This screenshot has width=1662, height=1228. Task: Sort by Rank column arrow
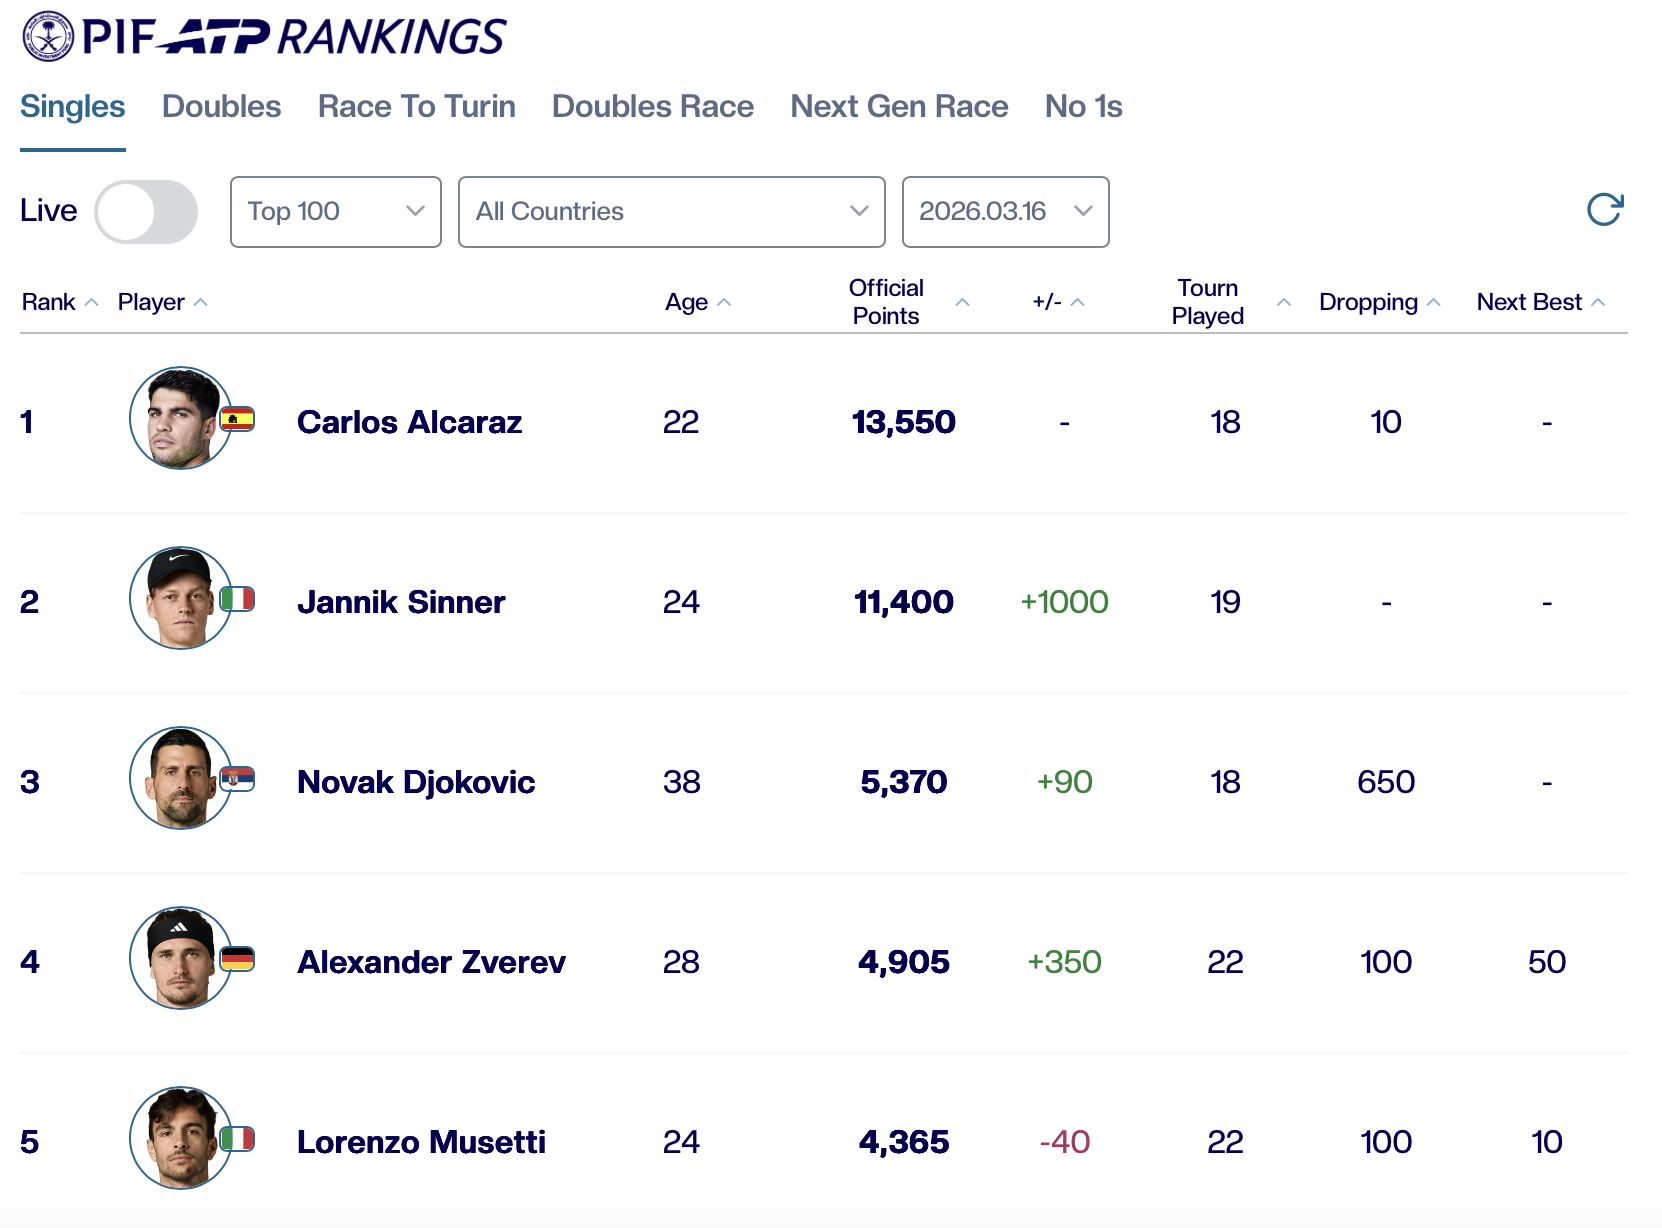(x=92, y=303)
